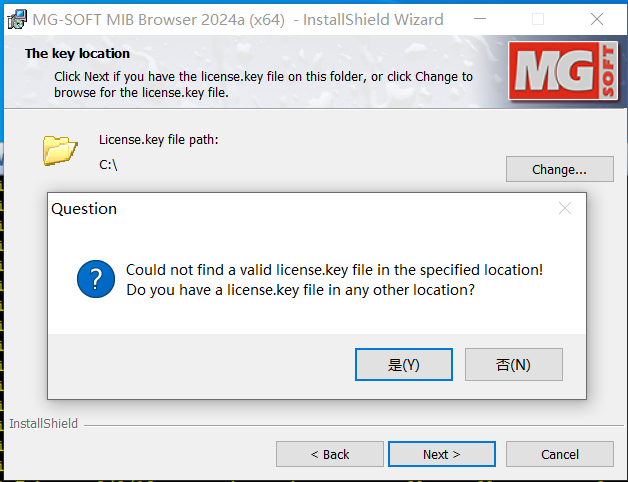Click the 'Do you have a license.key file' line
The width and height of the screenshot is (628, 482).
point(300,290)
